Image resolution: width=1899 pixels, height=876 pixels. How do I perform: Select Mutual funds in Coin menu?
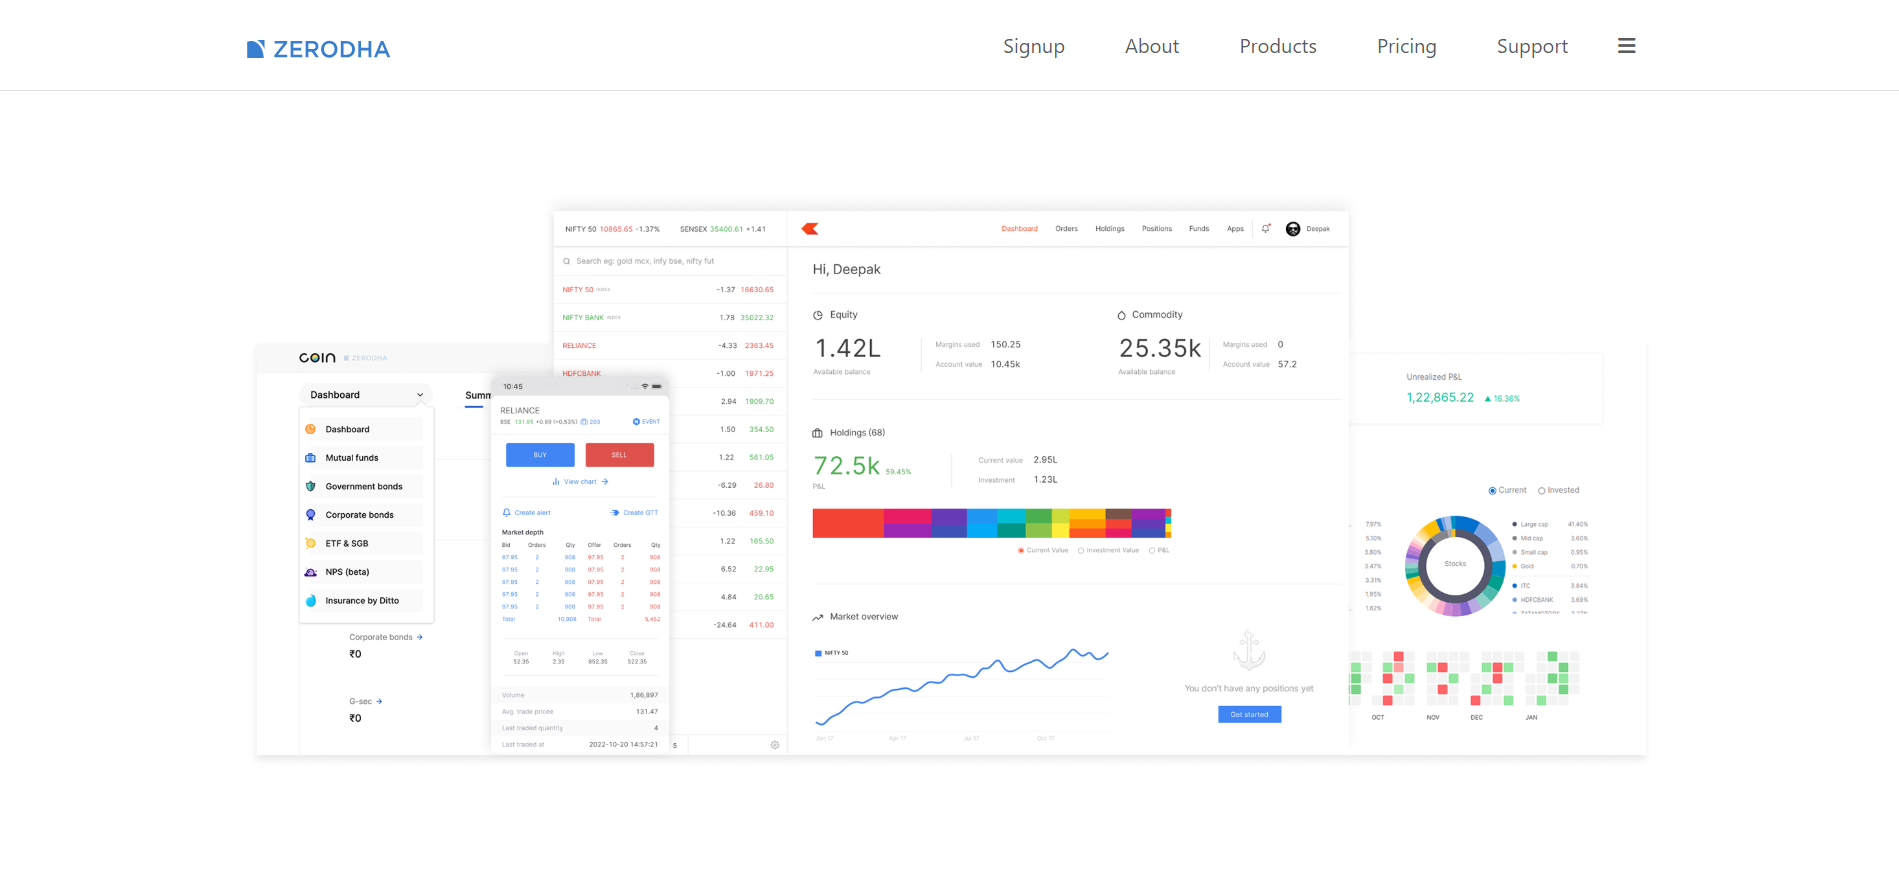click(x=363, y=458)
